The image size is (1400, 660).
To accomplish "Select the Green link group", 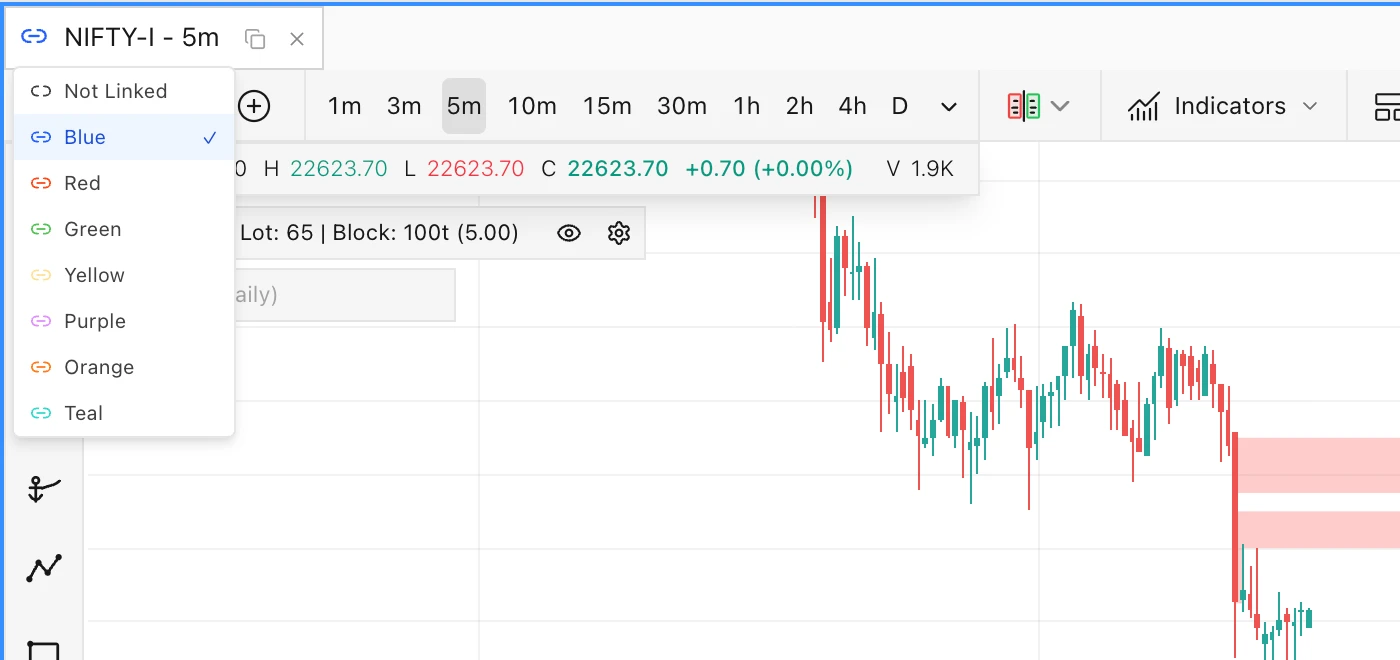I will 124,229.
